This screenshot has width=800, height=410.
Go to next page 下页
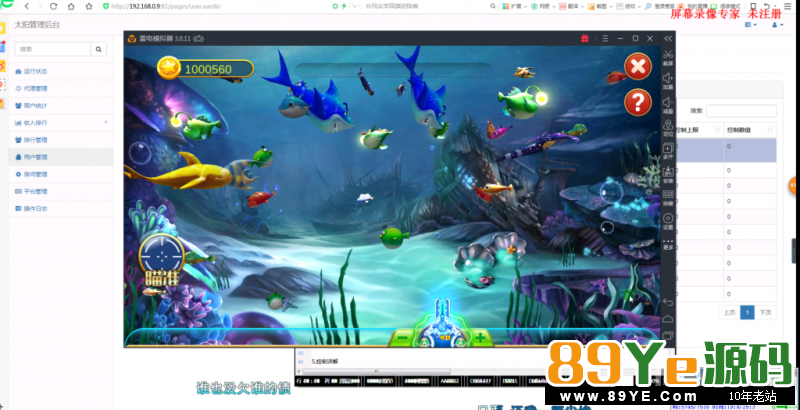click(765, 313)
